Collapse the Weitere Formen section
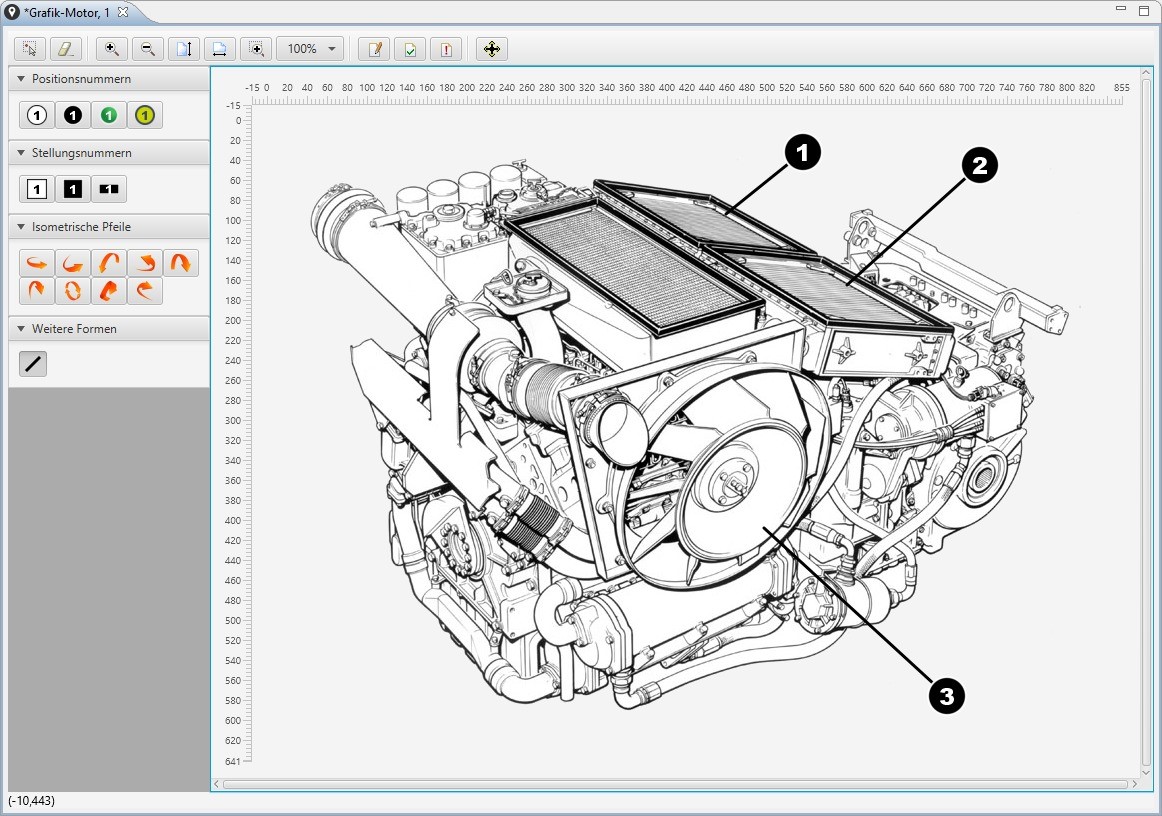The height and width of the screenshot is (816, 1162). (21, 329)
